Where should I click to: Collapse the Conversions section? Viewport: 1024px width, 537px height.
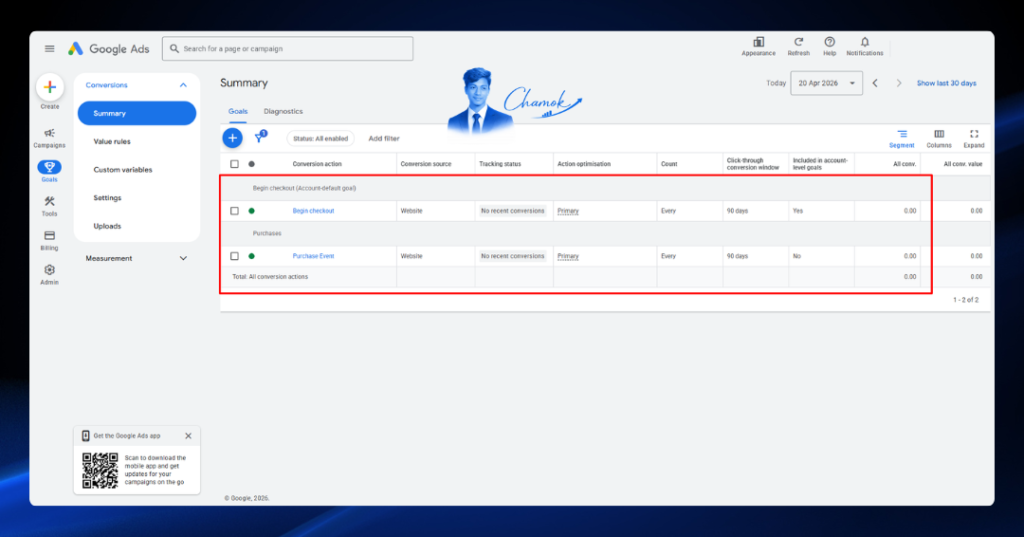click(x=183, y=85)
